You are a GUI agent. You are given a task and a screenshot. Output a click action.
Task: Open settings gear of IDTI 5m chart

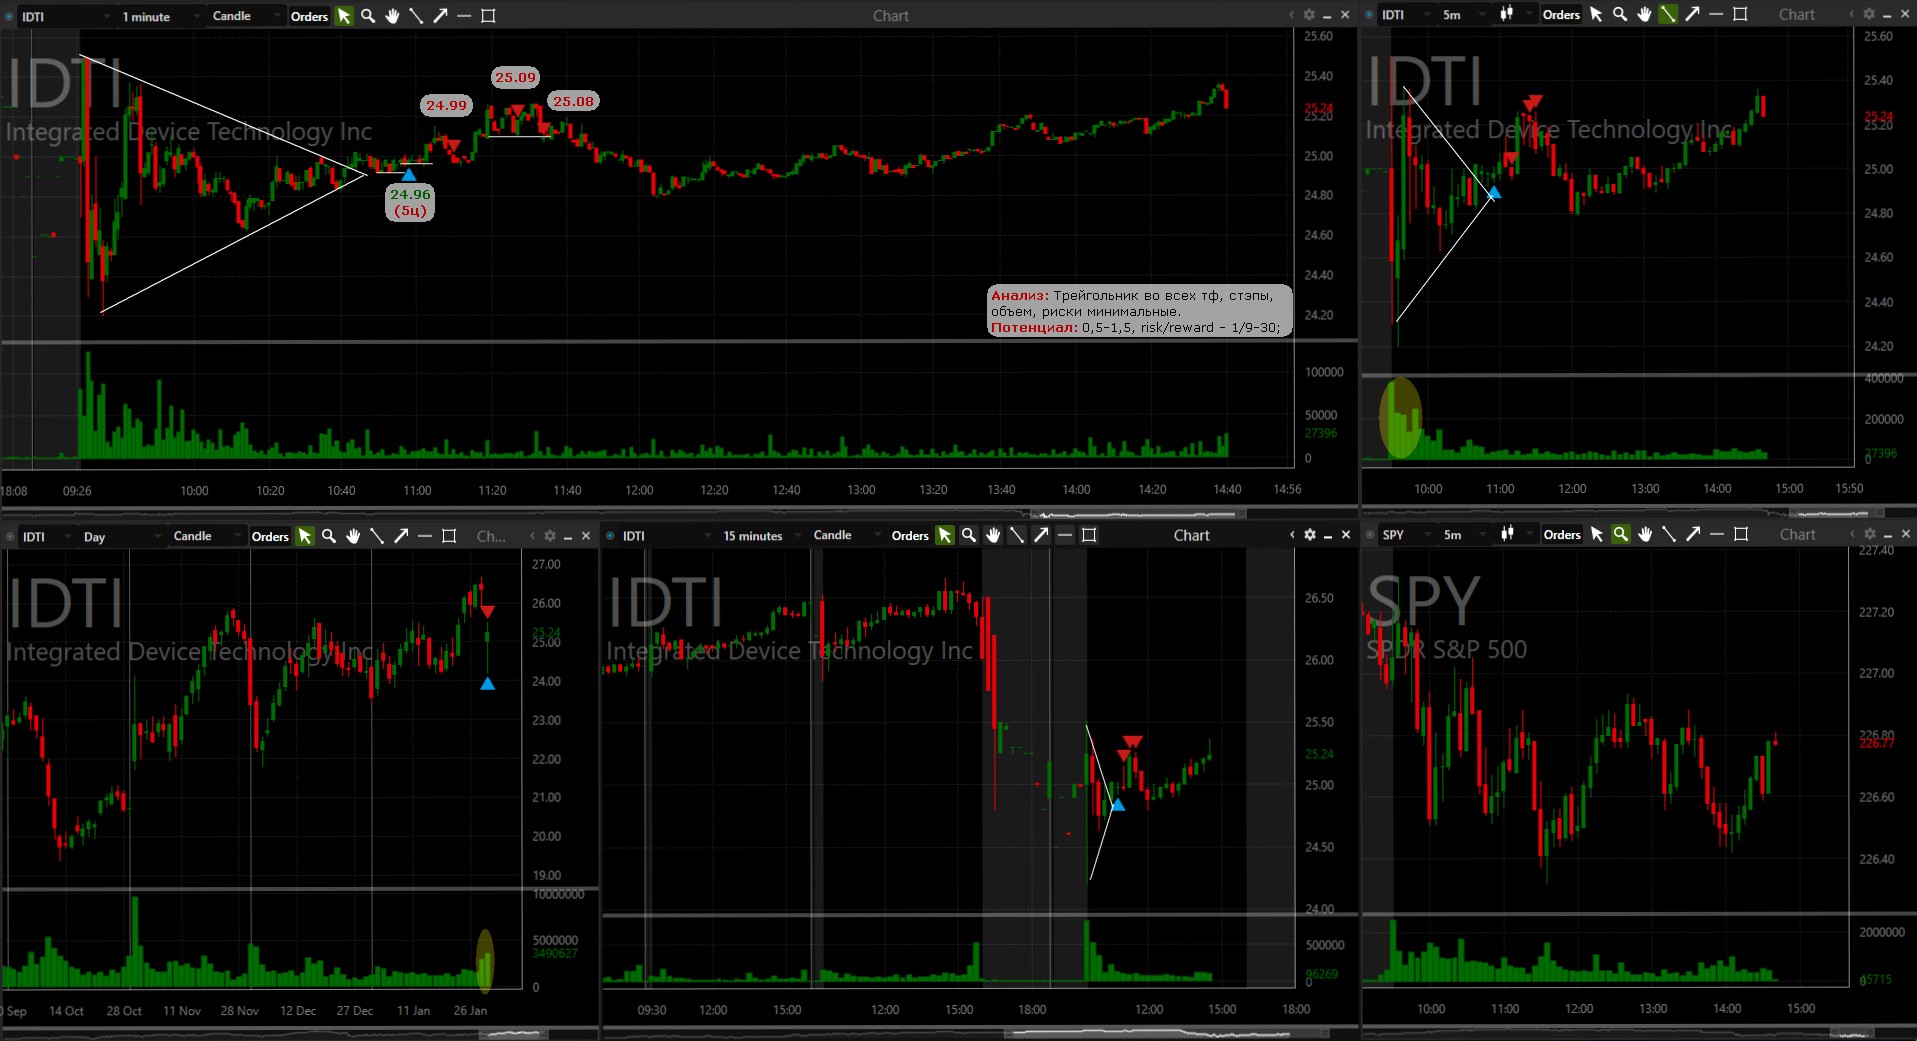click(x=1868, y=14)
